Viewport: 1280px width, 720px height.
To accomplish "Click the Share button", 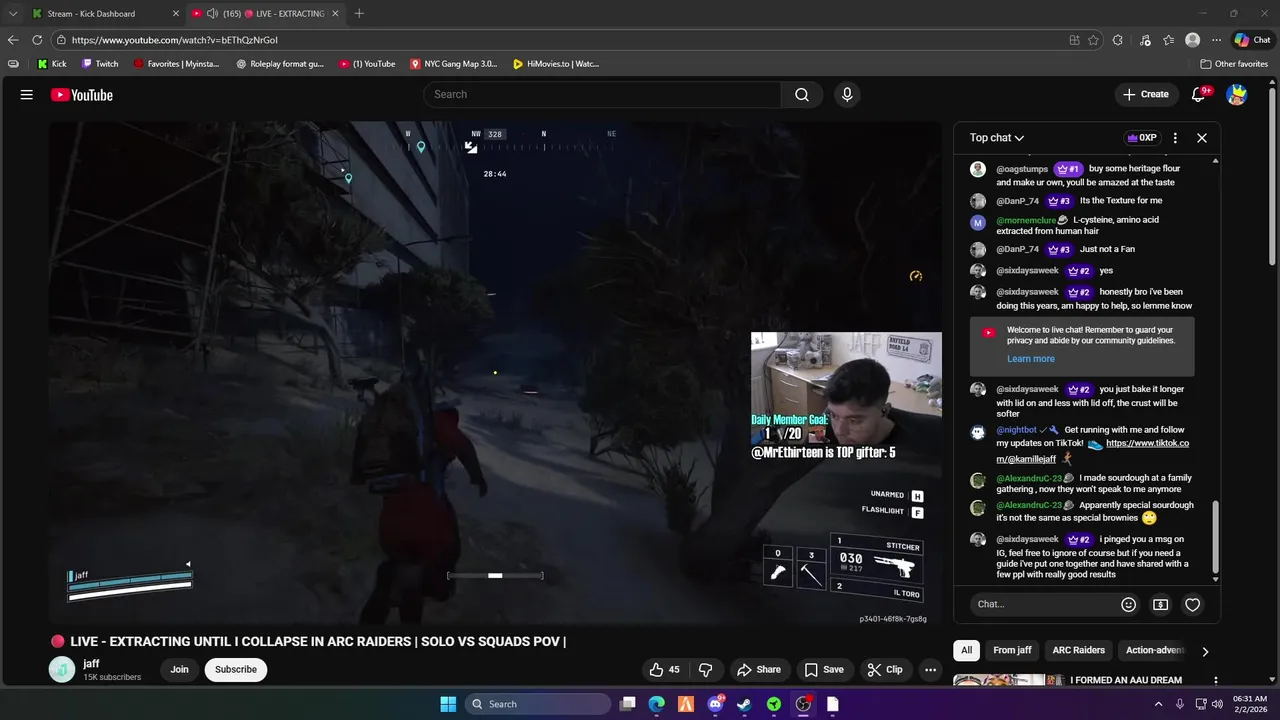I will tap(759, 670).
